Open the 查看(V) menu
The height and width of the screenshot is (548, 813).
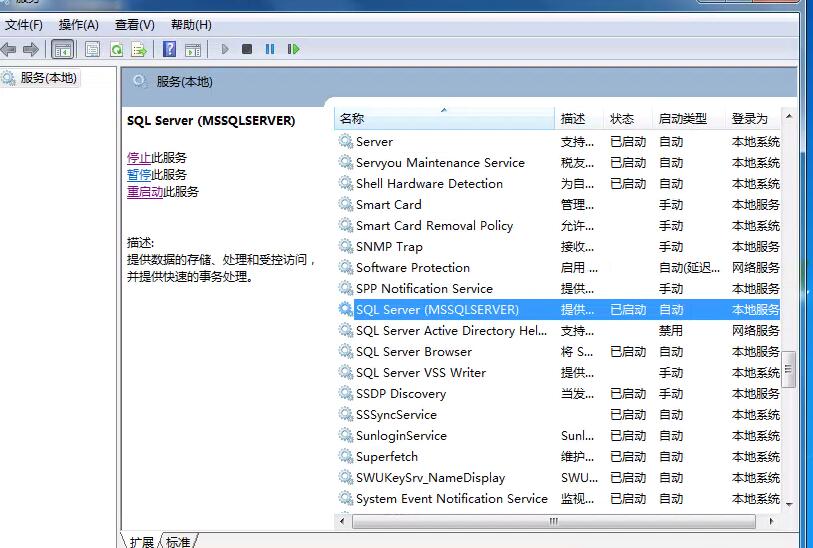click(x=134, y=25)
